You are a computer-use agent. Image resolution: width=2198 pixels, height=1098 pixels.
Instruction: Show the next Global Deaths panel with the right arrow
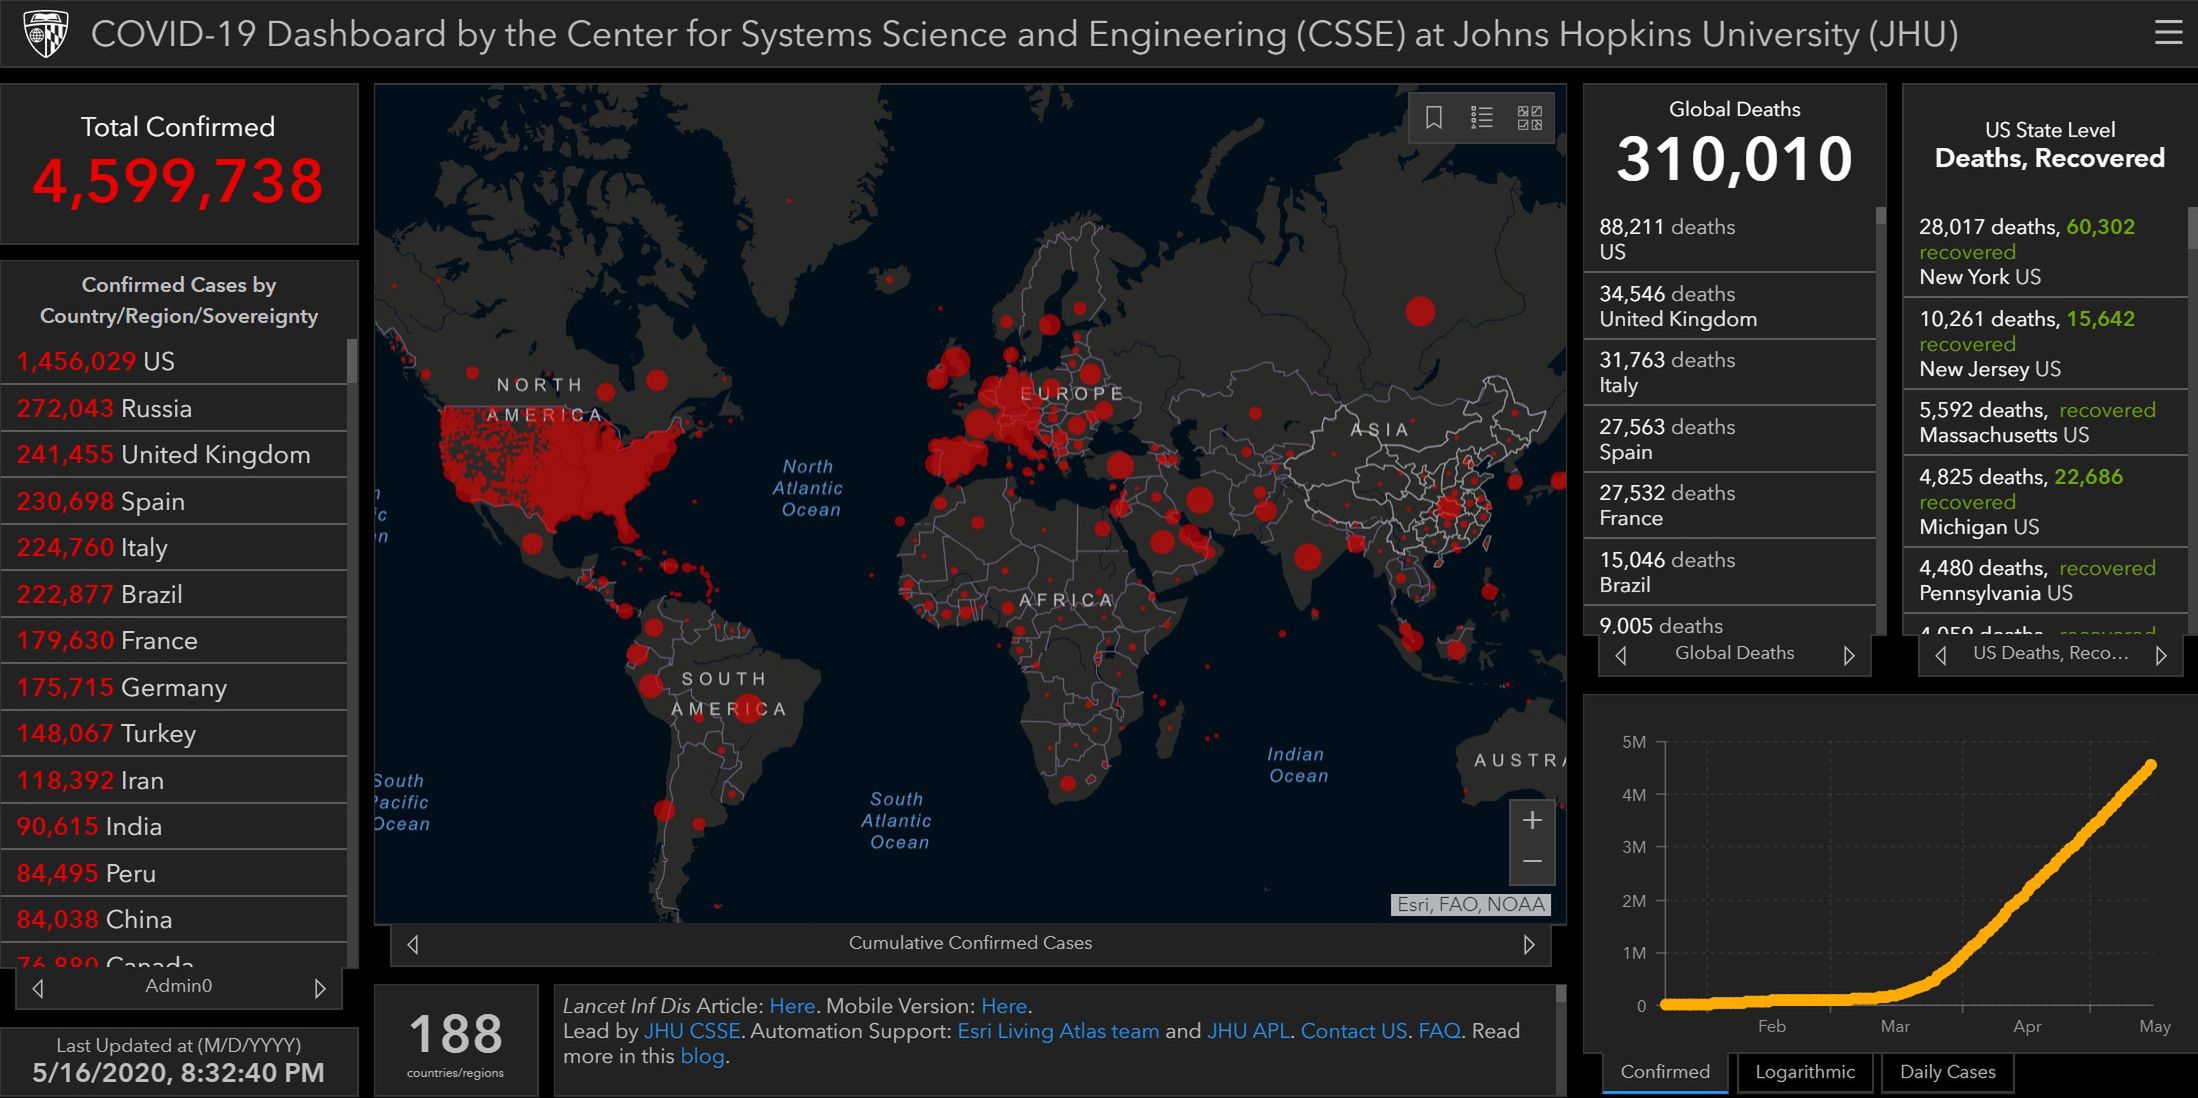(x=1848, y=655)
